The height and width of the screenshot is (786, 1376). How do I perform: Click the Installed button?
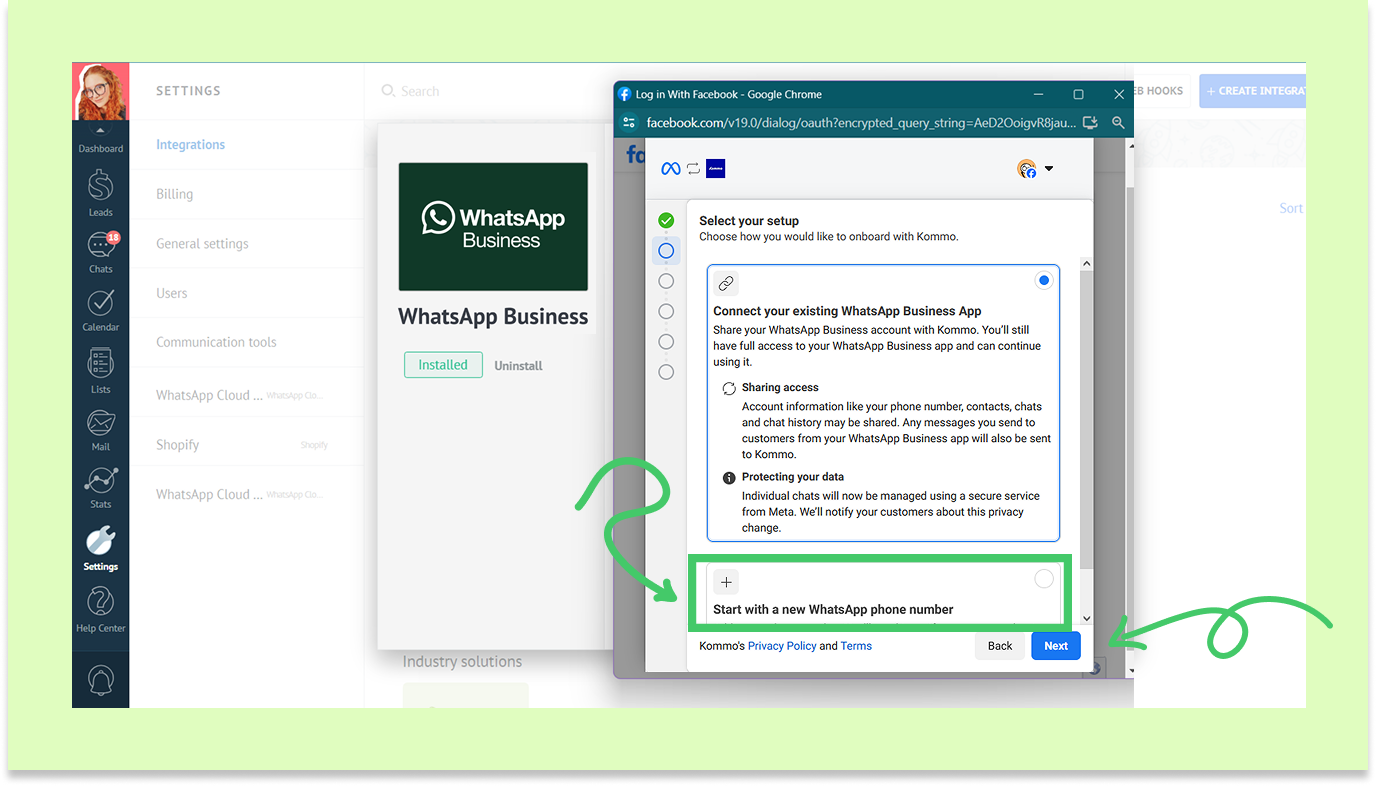click(x=443, y=365)
